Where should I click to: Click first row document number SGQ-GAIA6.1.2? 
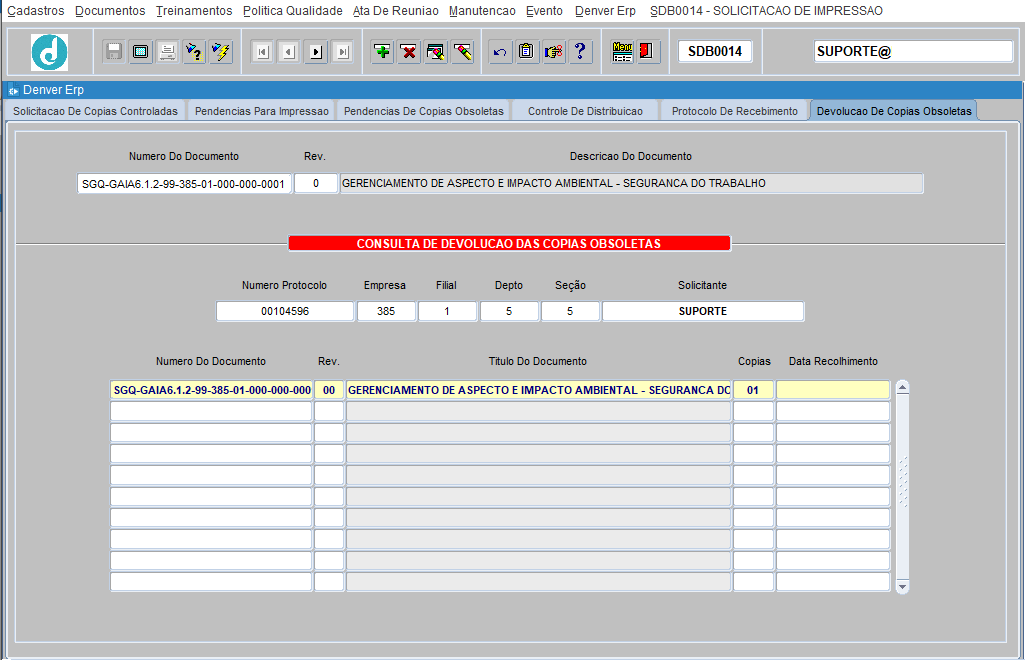[211, 390]
